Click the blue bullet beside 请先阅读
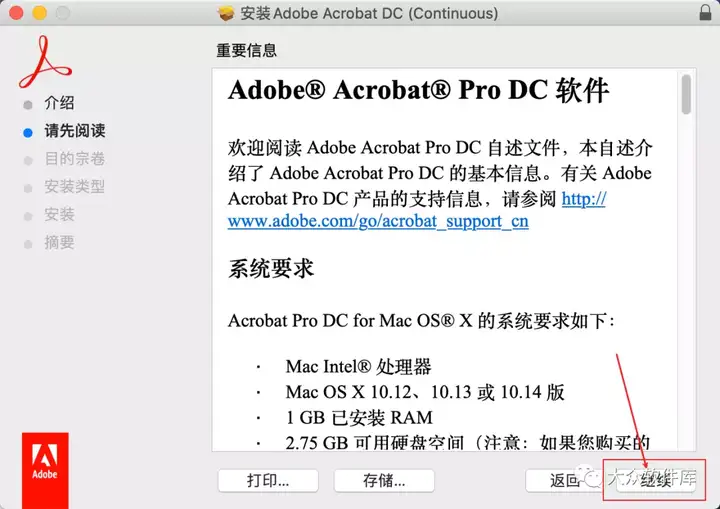Screen dimensions: 720x509 [x=28, y=133]
